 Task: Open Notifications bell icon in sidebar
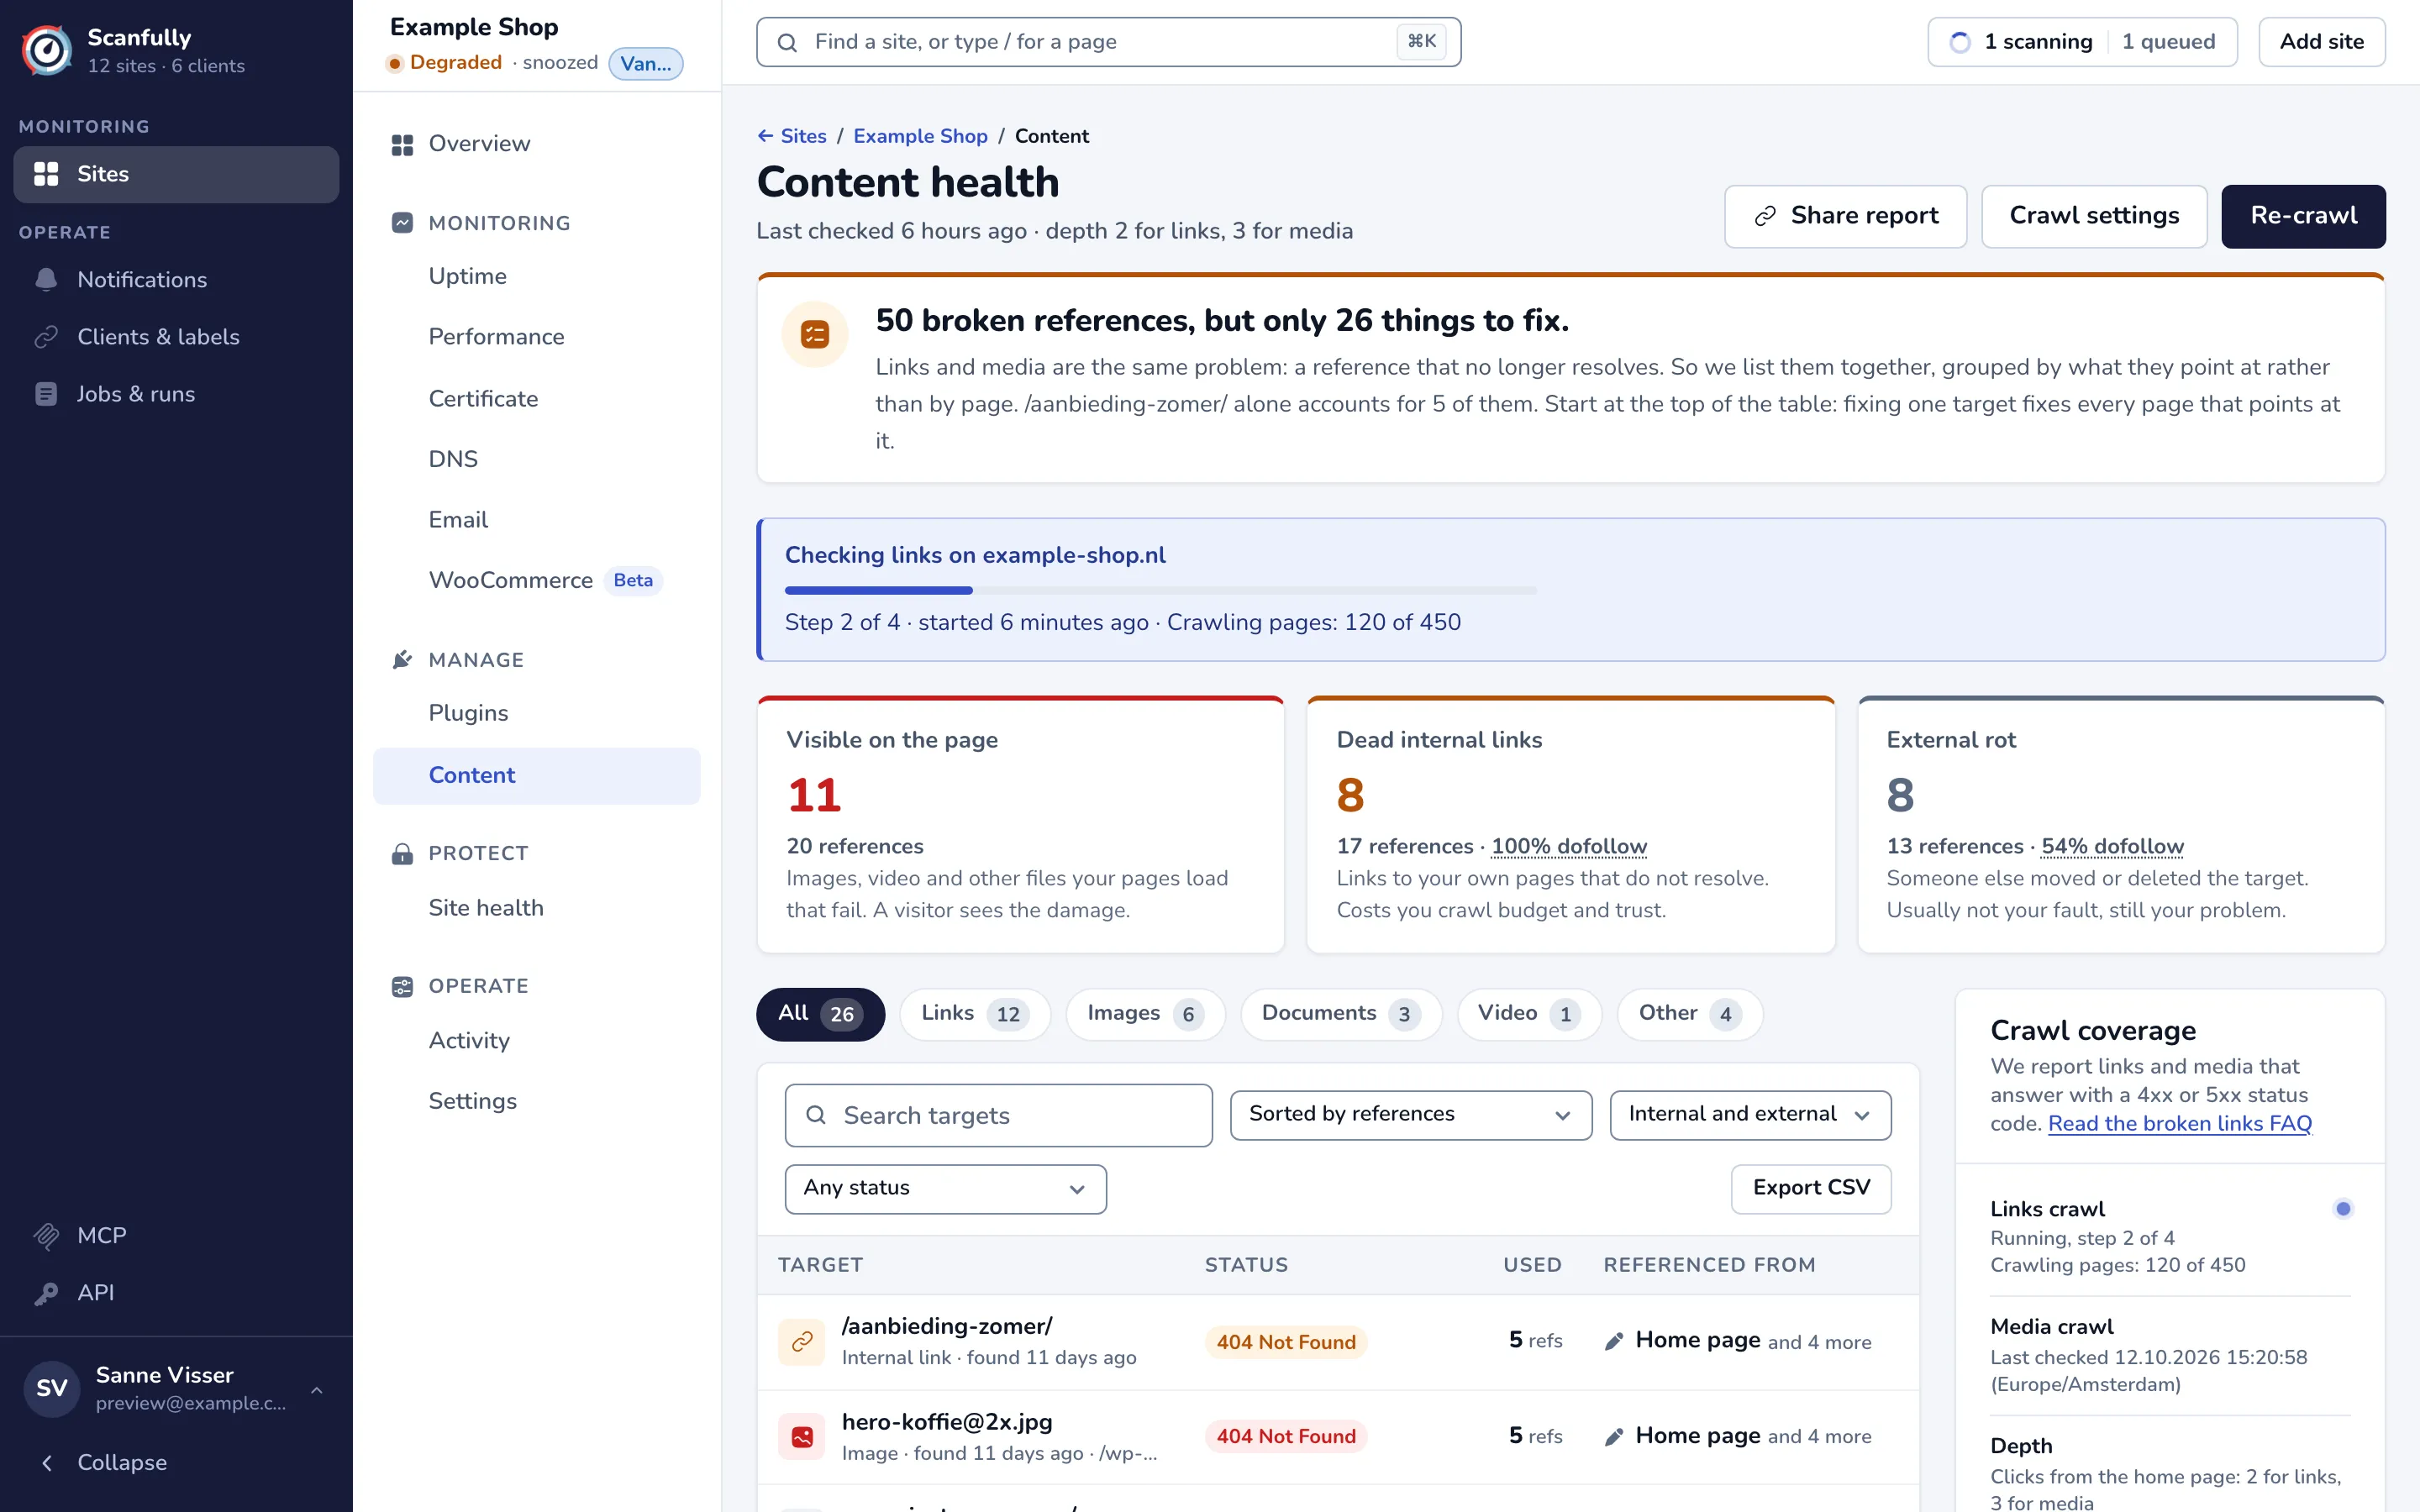coord(46,280)
